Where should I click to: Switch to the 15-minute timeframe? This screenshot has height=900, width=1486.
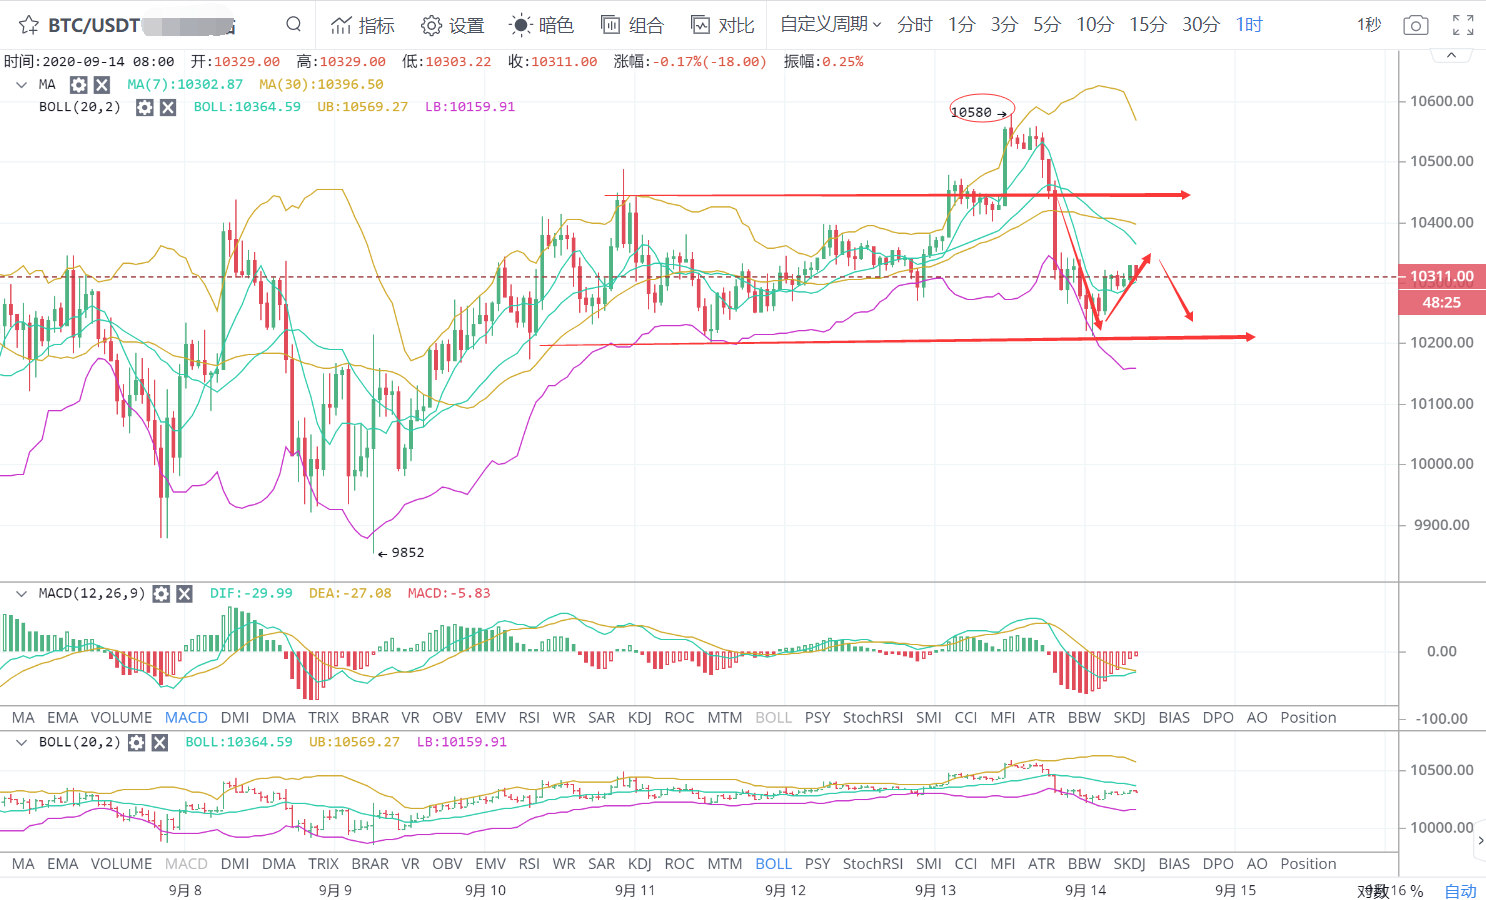pos(1147,24)
